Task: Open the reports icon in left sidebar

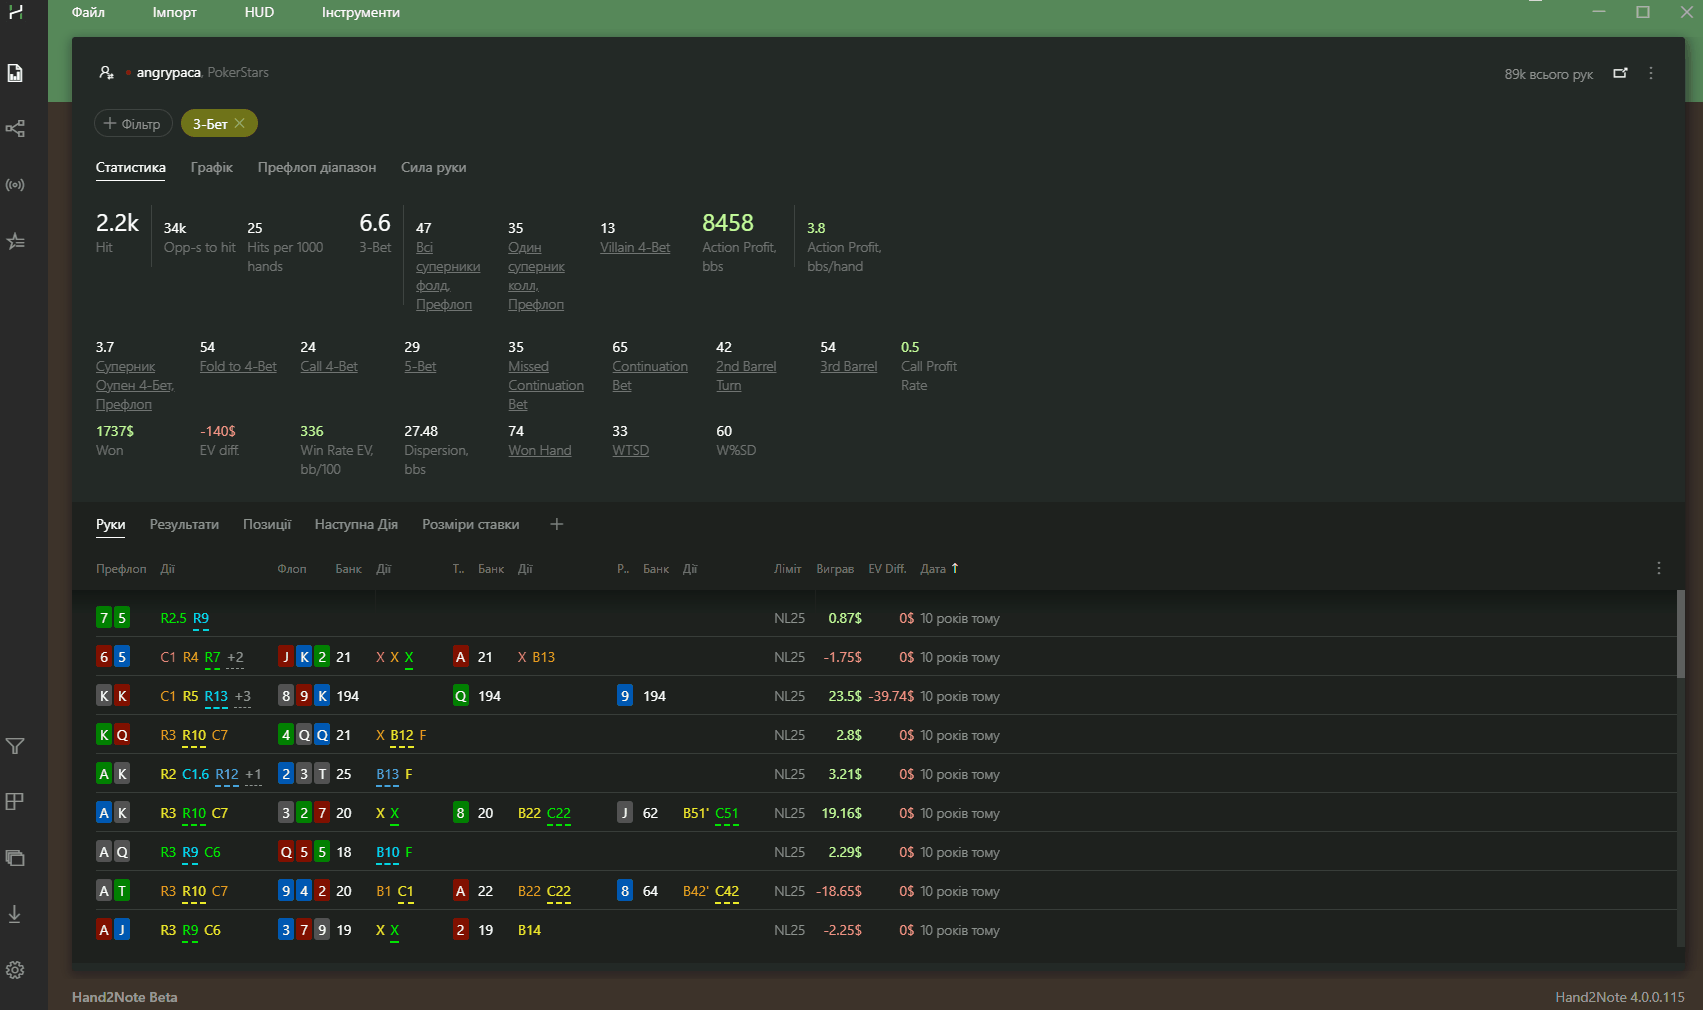Action: pyautogui.click(x=15, y=73)
